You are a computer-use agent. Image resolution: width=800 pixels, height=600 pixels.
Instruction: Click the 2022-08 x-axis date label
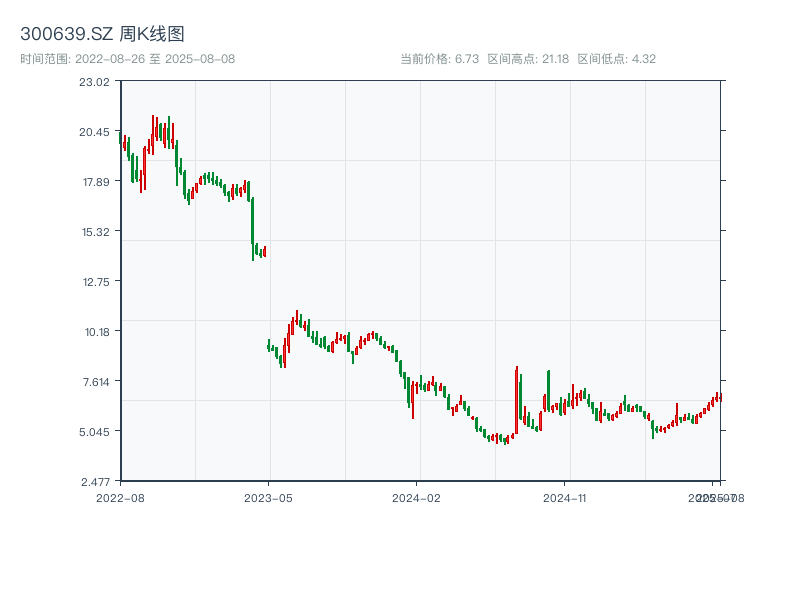120,497
